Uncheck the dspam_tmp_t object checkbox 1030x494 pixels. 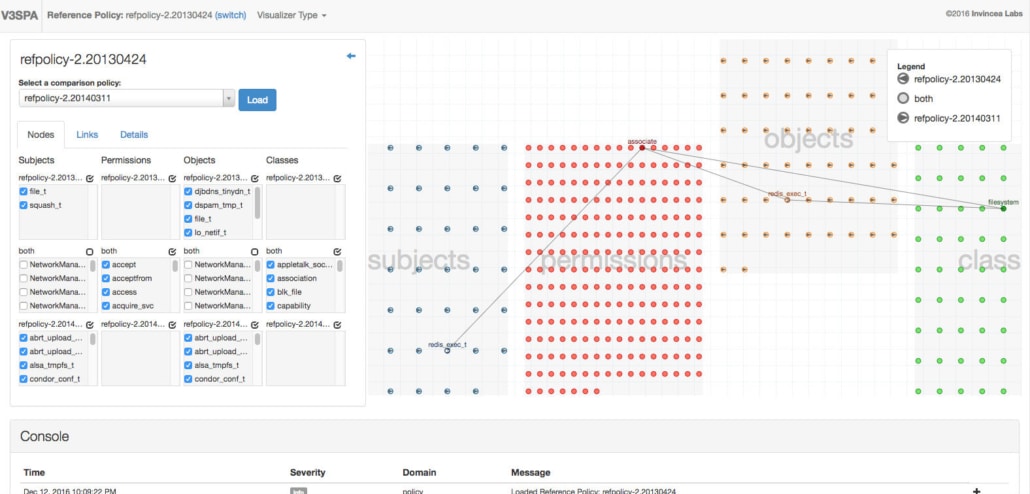pyautogui.click(x=189, y=205)
